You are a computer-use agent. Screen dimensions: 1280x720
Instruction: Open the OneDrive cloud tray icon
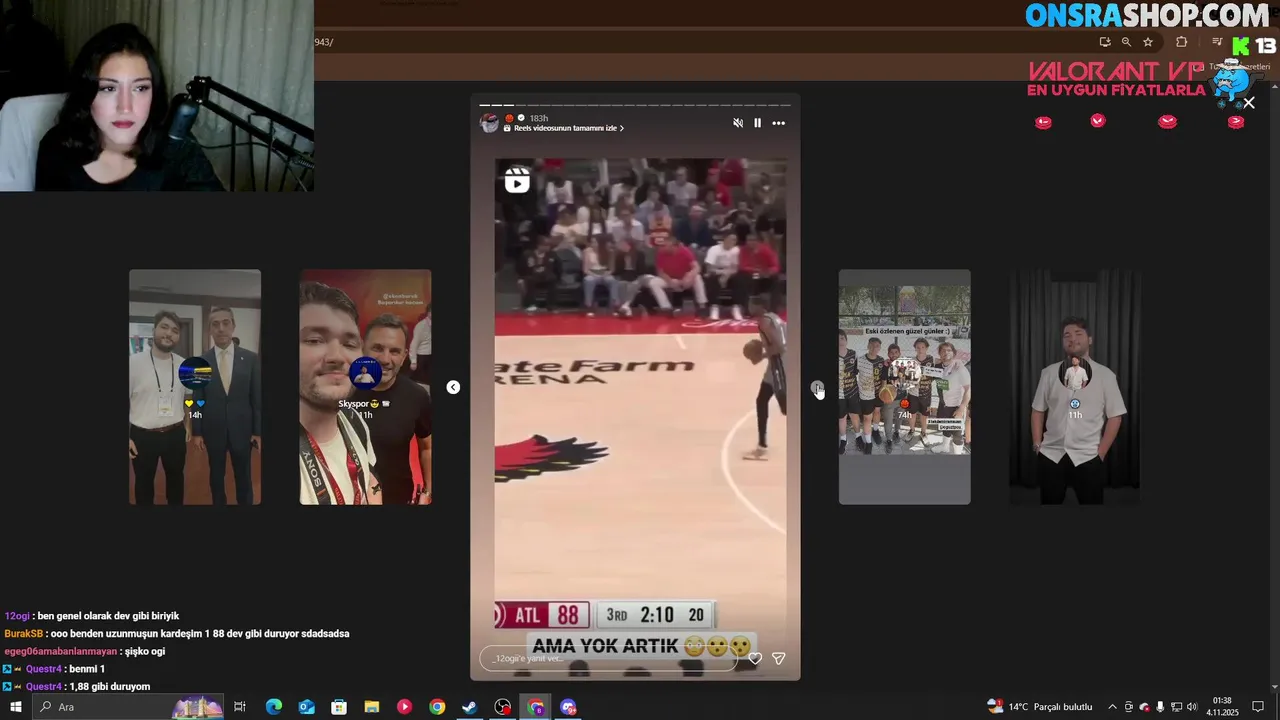(1144, 707)
